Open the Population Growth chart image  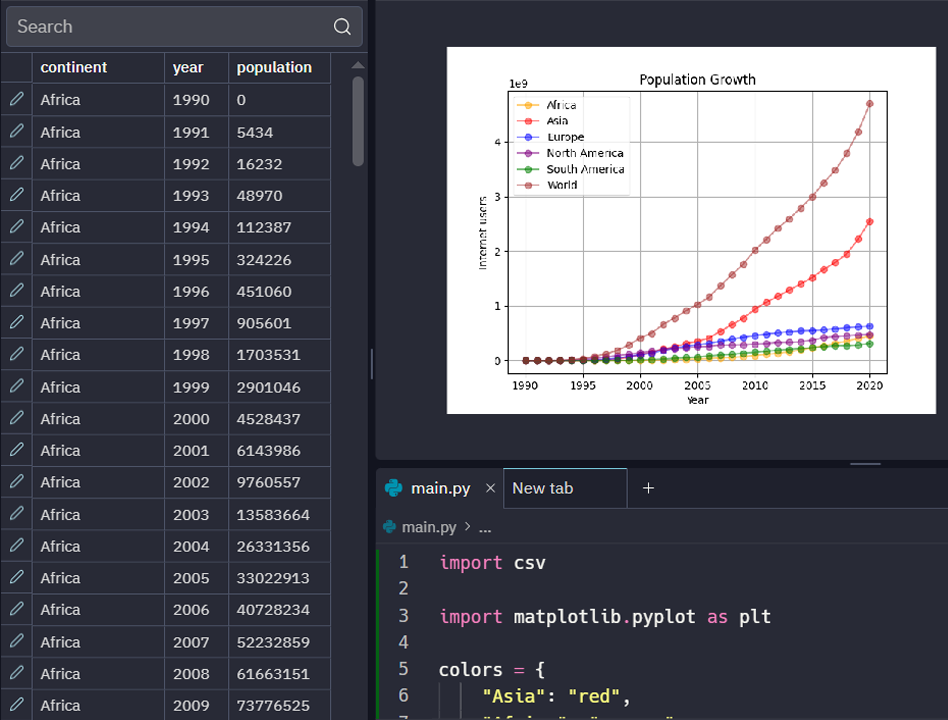pyautogui.click(x=698, y=230)
